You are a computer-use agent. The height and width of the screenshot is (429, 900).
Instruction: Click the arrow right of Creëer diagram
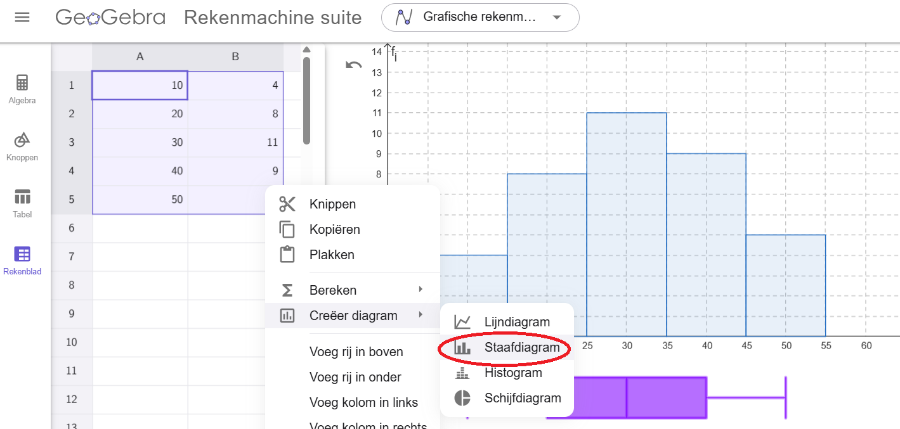pyautogui.click(x=421, y=315)
